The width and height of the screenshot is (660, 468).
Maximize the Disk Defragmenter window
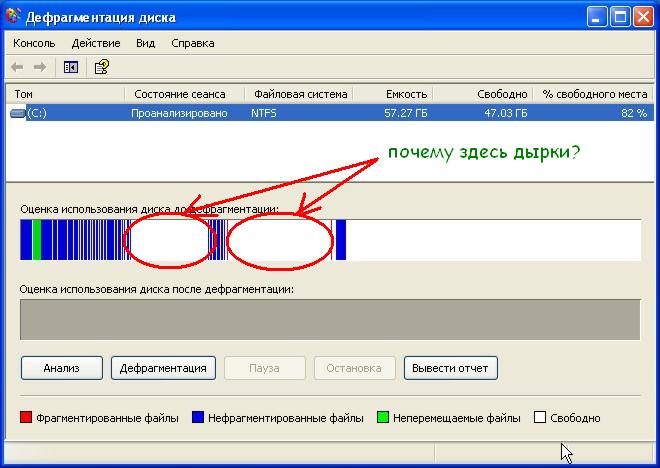(x=620, y=17)
